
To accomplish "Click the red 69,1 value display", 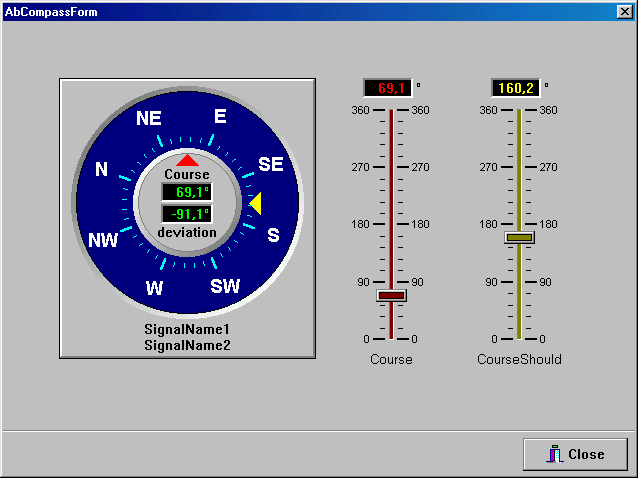I will tap(388, 88).
